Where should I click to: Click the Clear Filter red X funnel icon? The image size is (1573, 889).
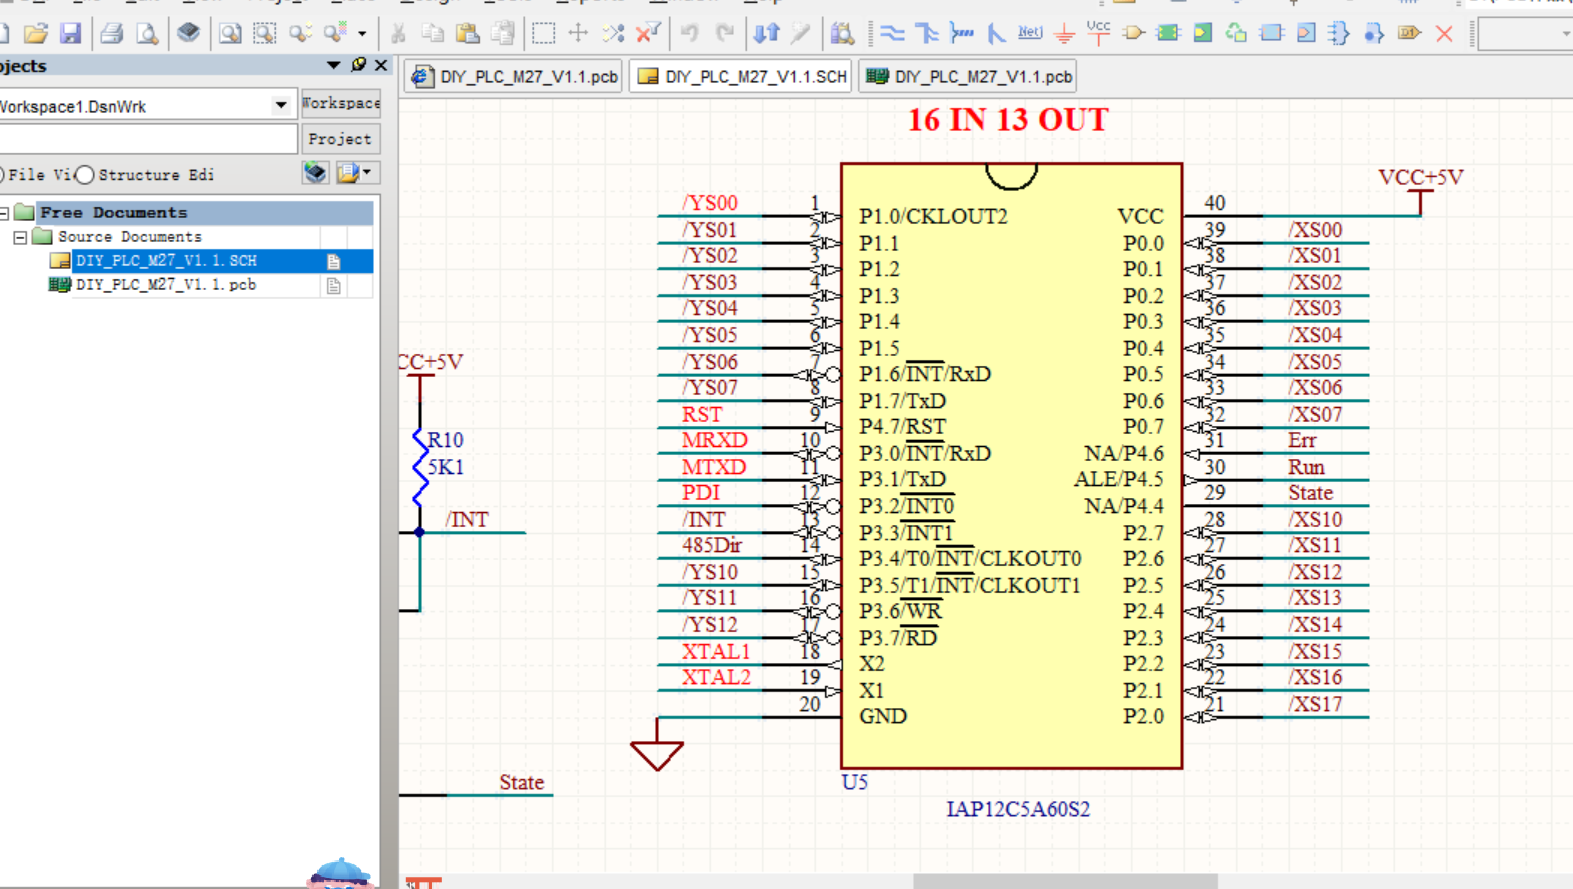648,33
